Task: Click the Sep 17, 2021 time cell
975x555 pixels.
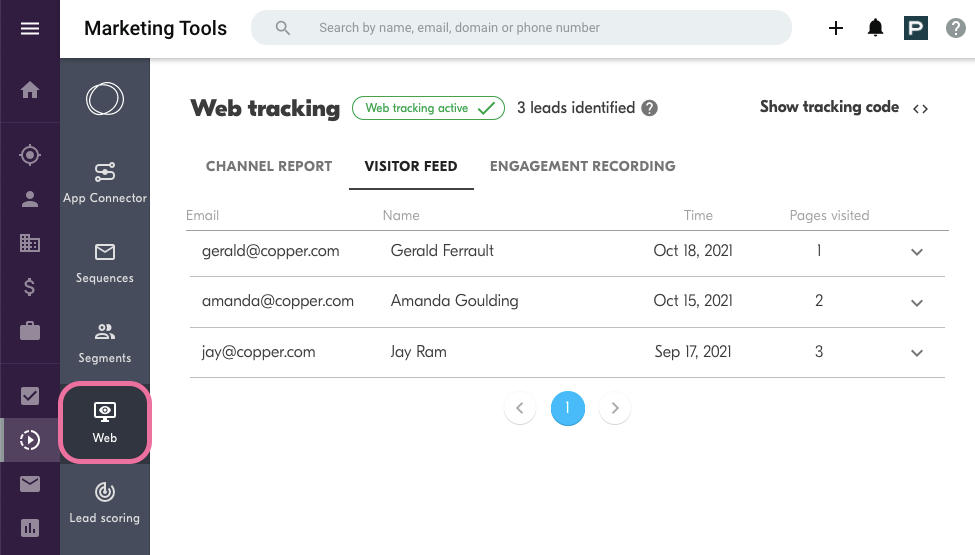Action: 693,352
